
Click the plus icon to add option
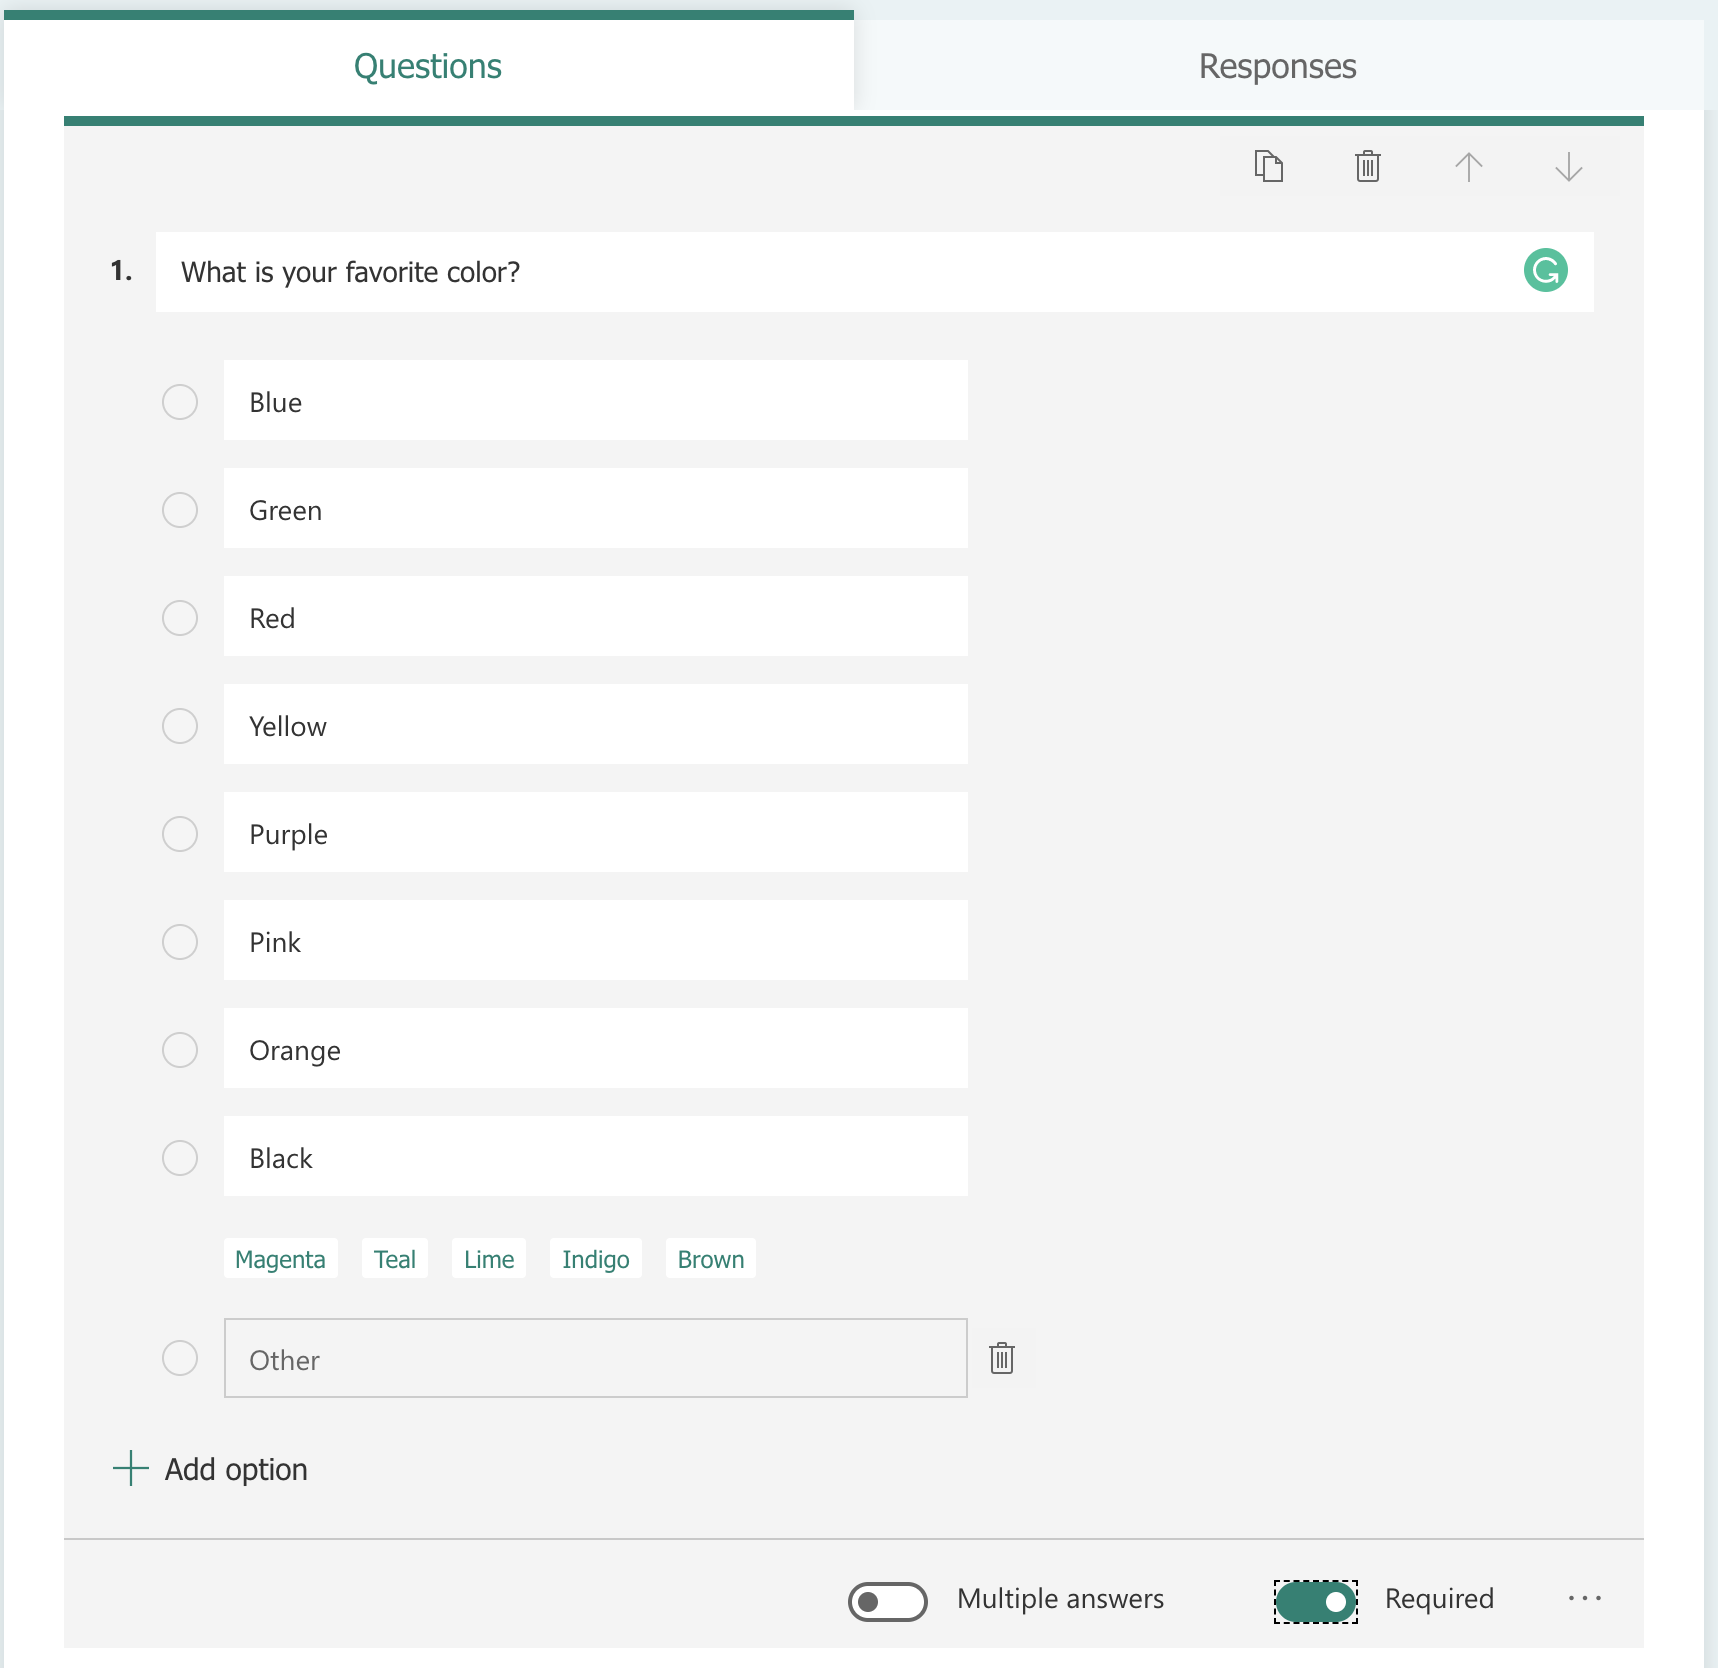click(x=130, y=1469)
